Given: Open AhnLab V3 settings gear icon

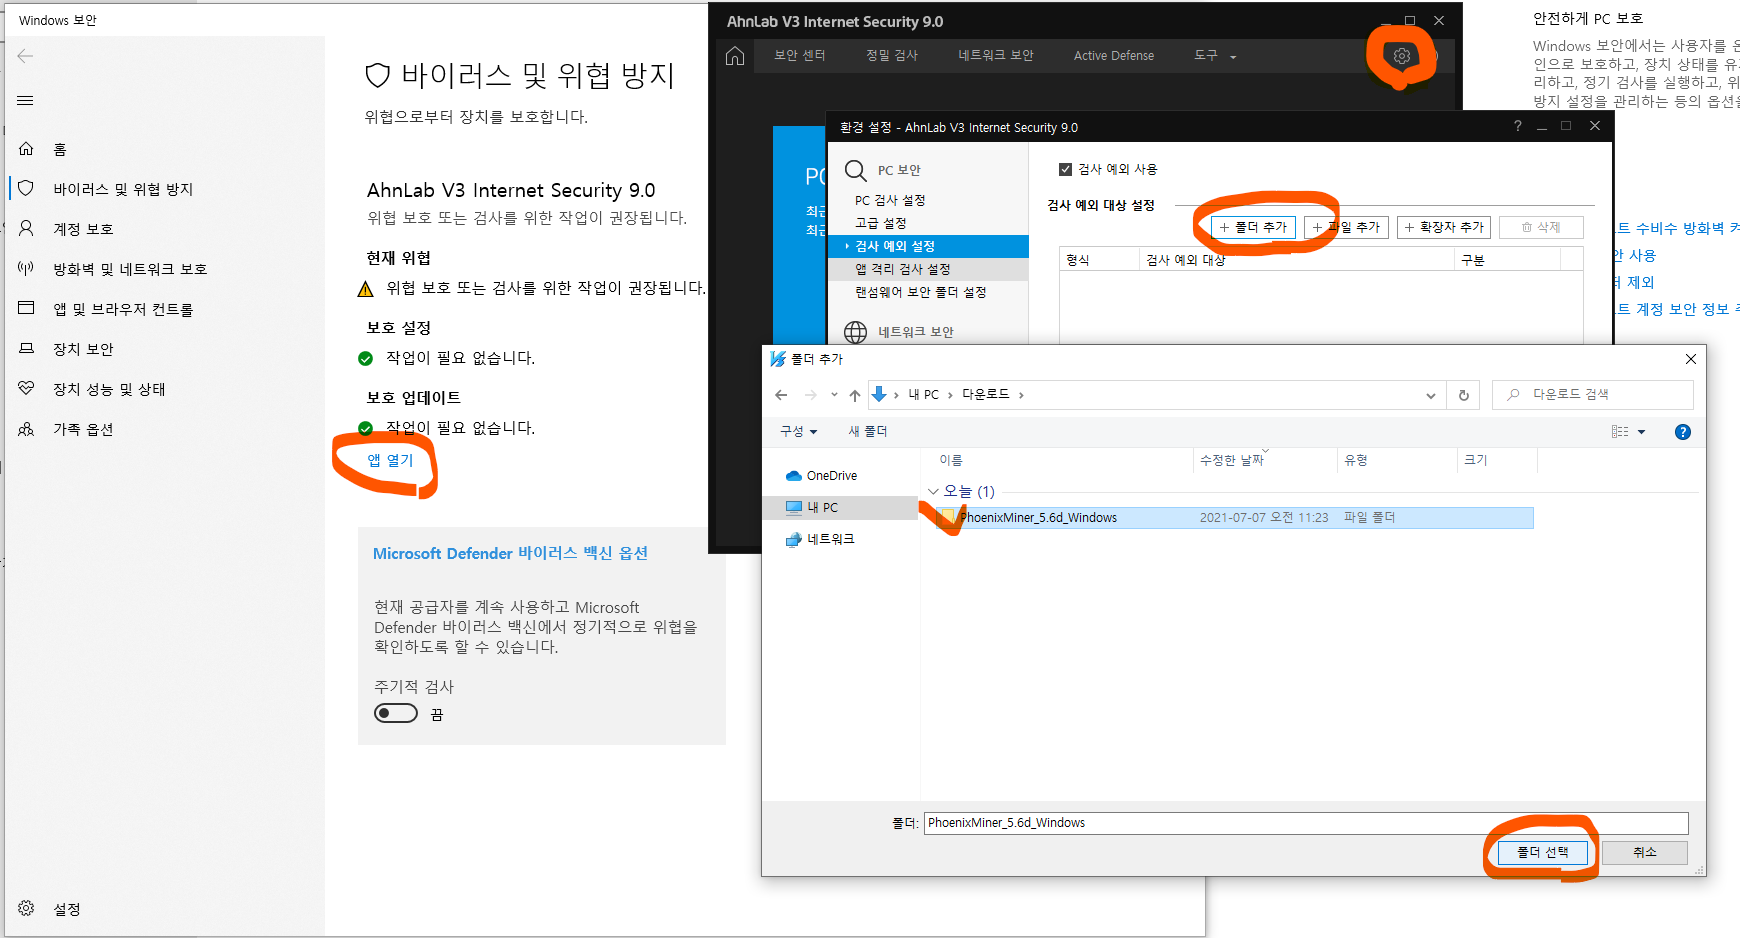Looking at the screenshot, I should coord(1401,56).
